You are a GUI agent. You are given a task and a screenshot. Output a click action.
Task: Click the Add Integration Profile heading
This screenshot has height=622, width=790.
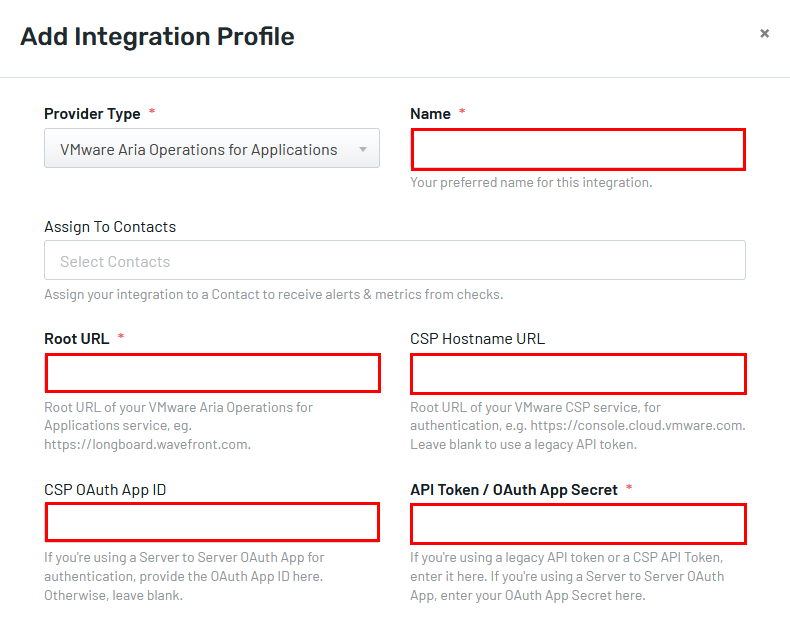157,37
